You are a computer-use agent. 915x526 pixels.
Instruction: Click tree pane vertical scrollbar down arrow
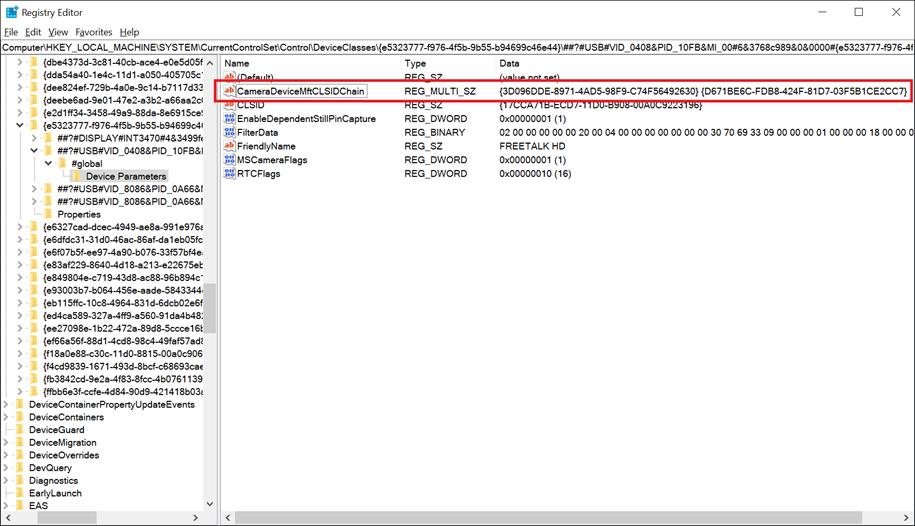pyautogui.click(x=210, y=504)
